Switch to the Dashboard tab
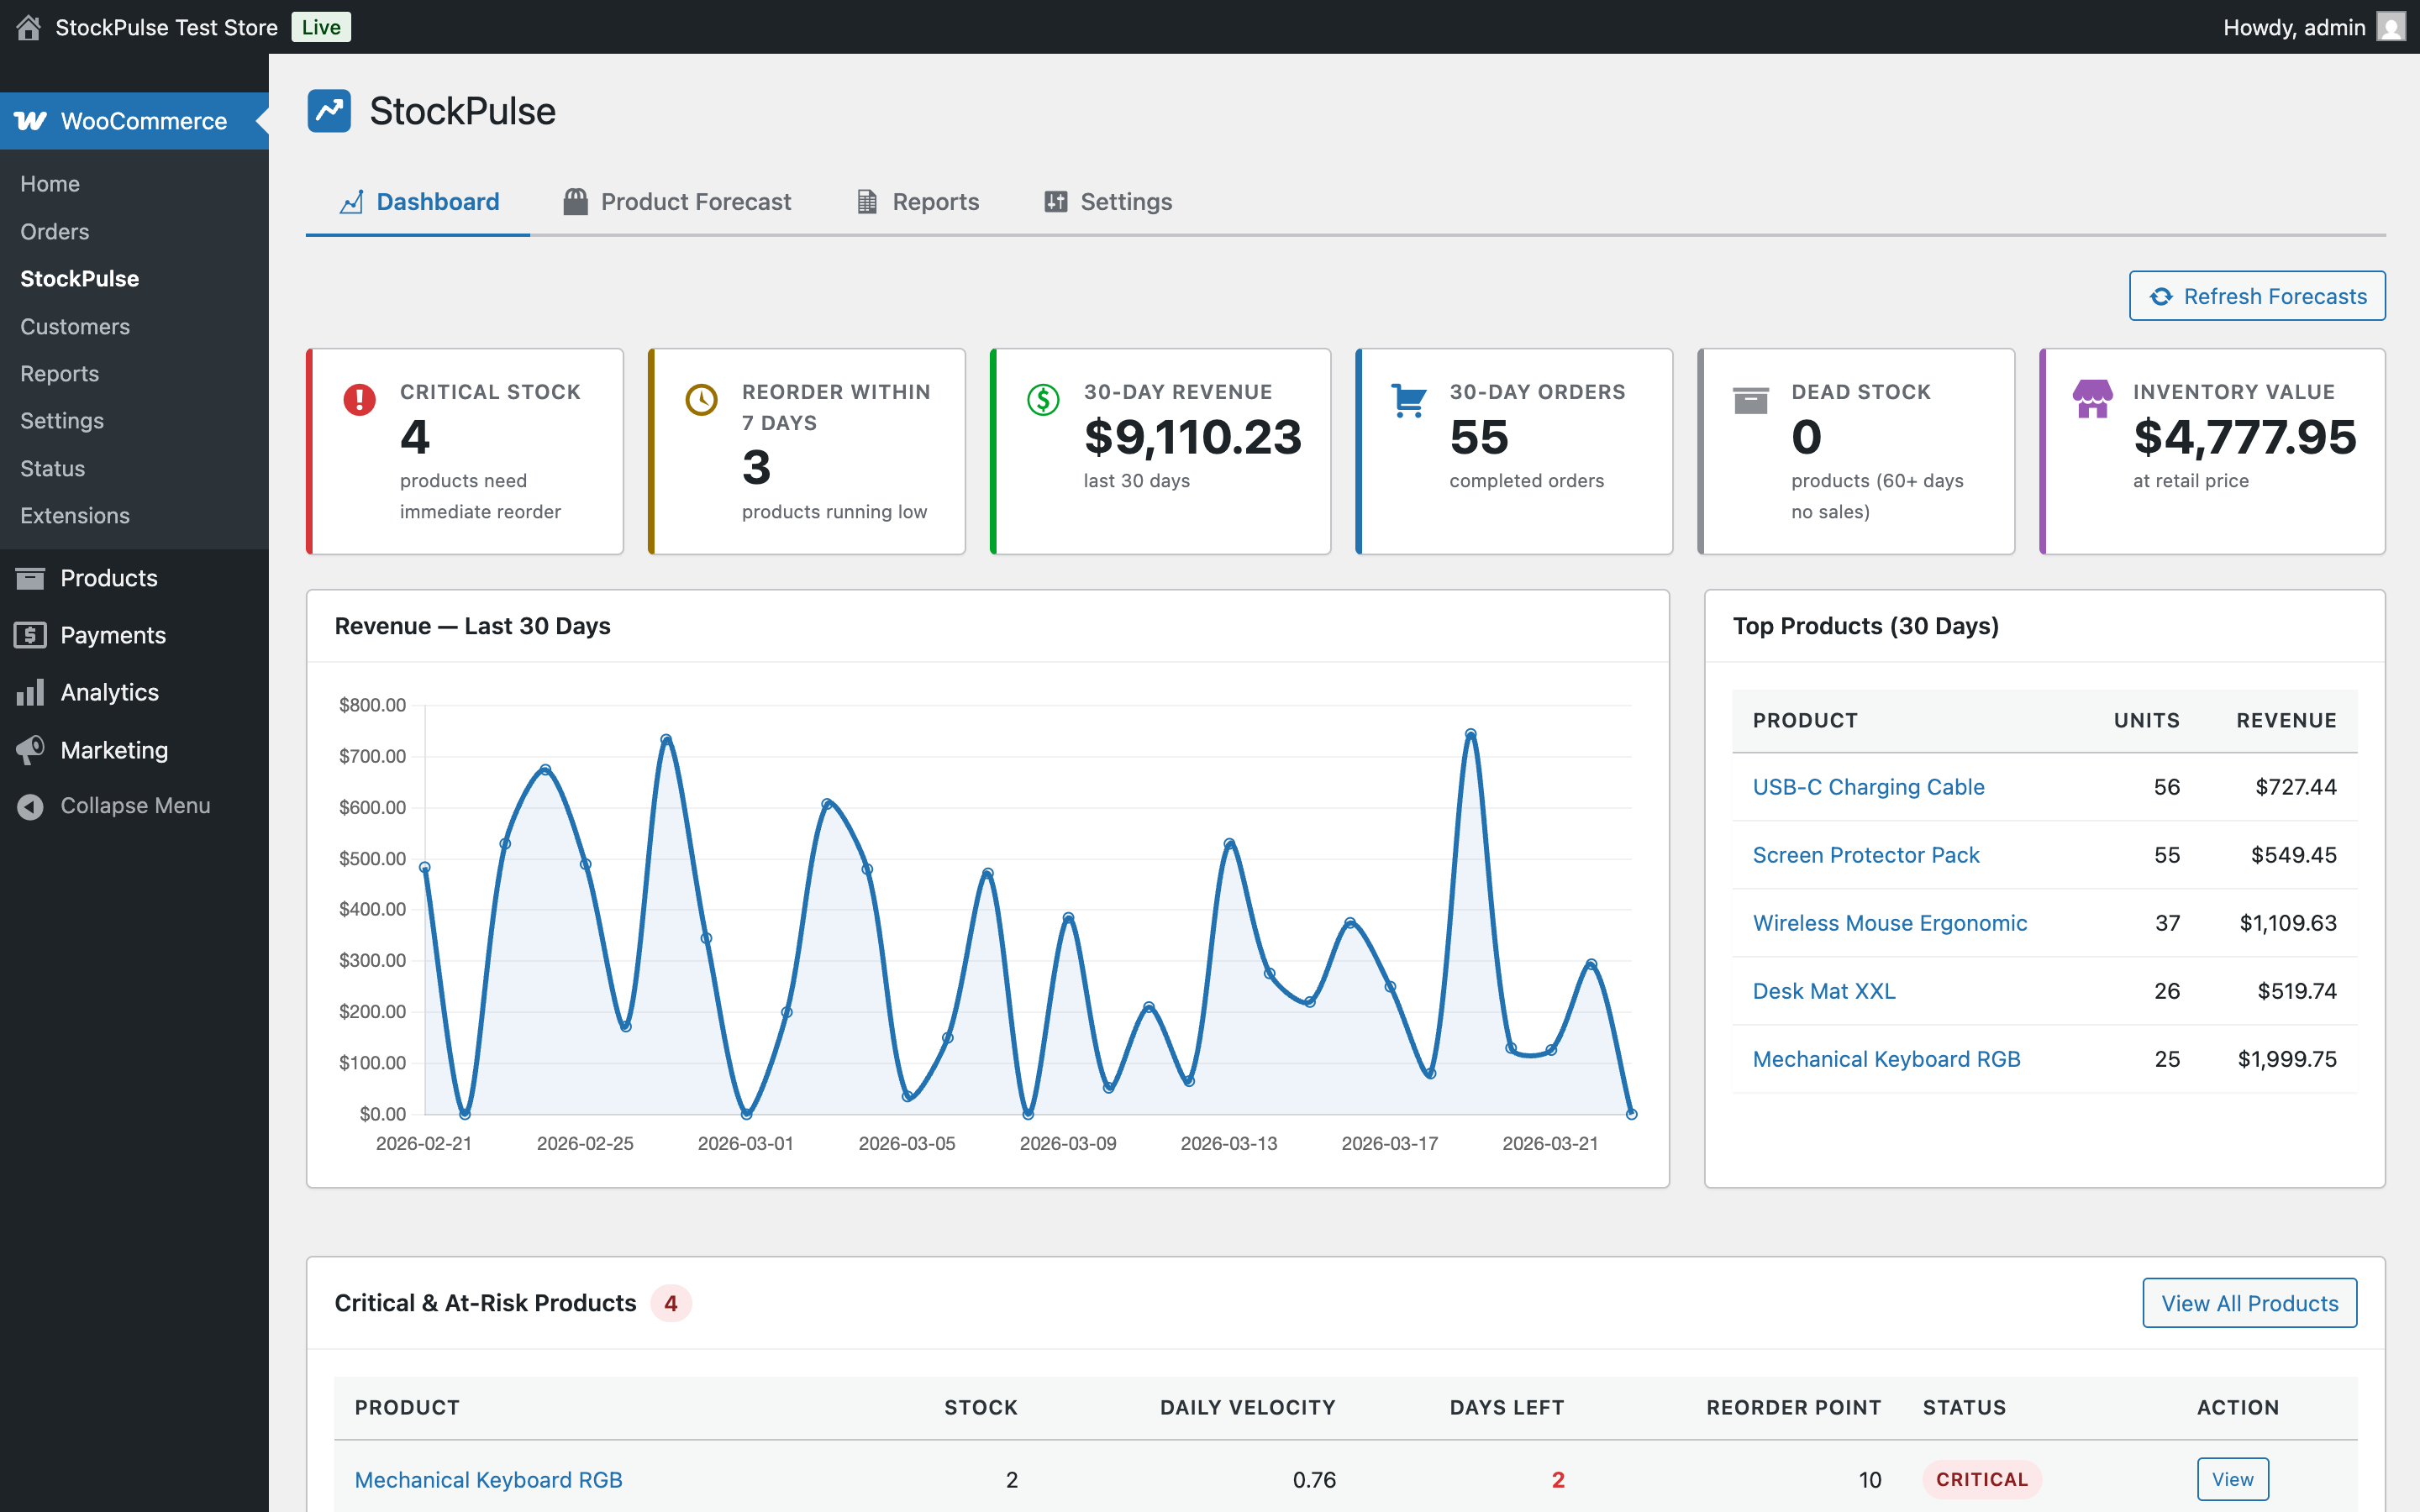The height and width of the screenshot is (1512, 2420). point(418,202)
